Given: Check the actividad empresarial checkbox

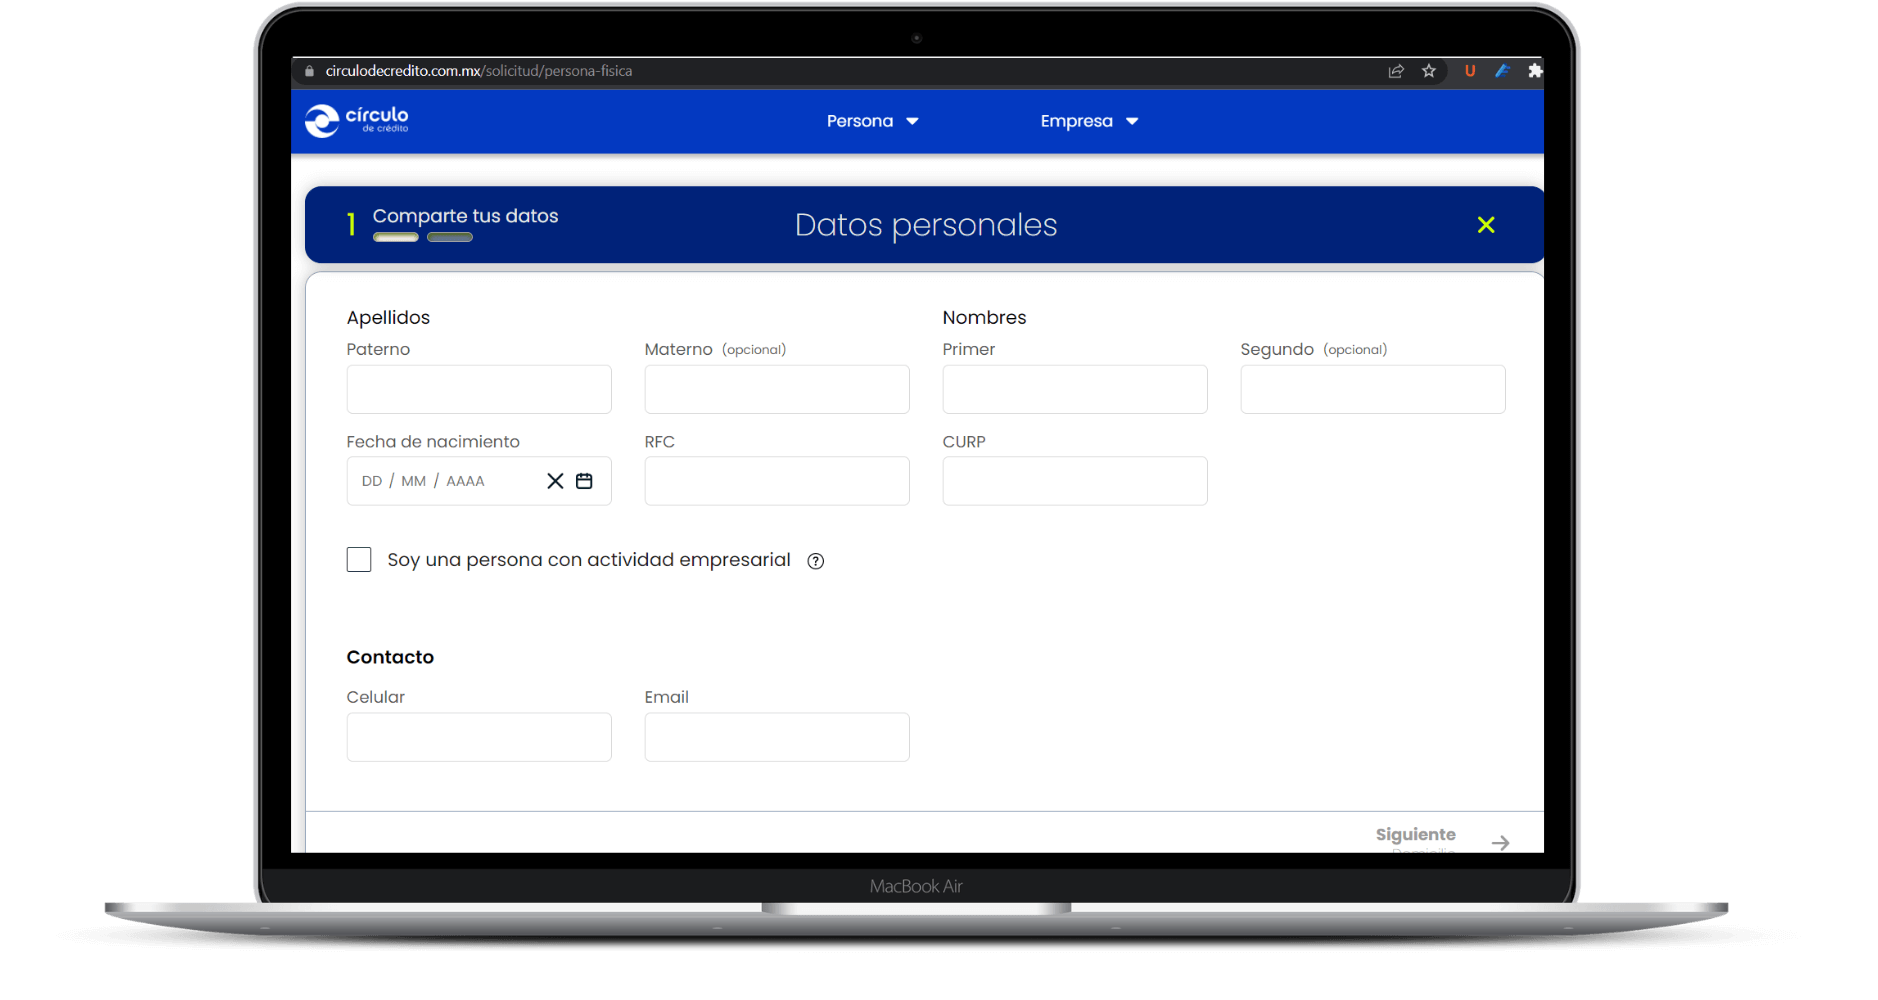Looking at the screenshot, I should (x=359, y=560).
